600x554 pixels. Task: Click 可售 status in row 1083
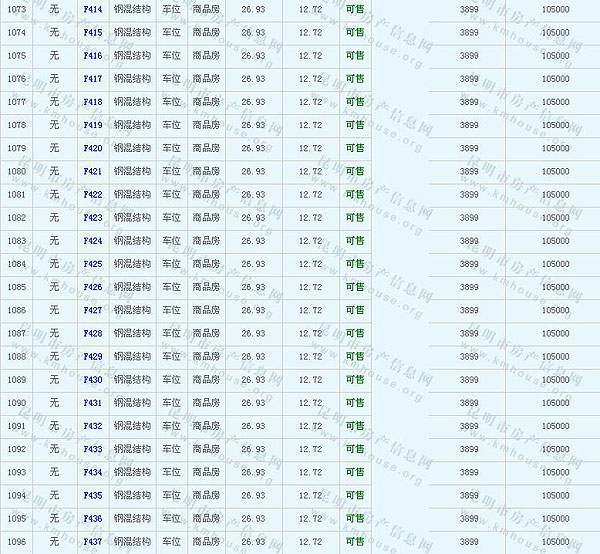(x=354, y=241)
